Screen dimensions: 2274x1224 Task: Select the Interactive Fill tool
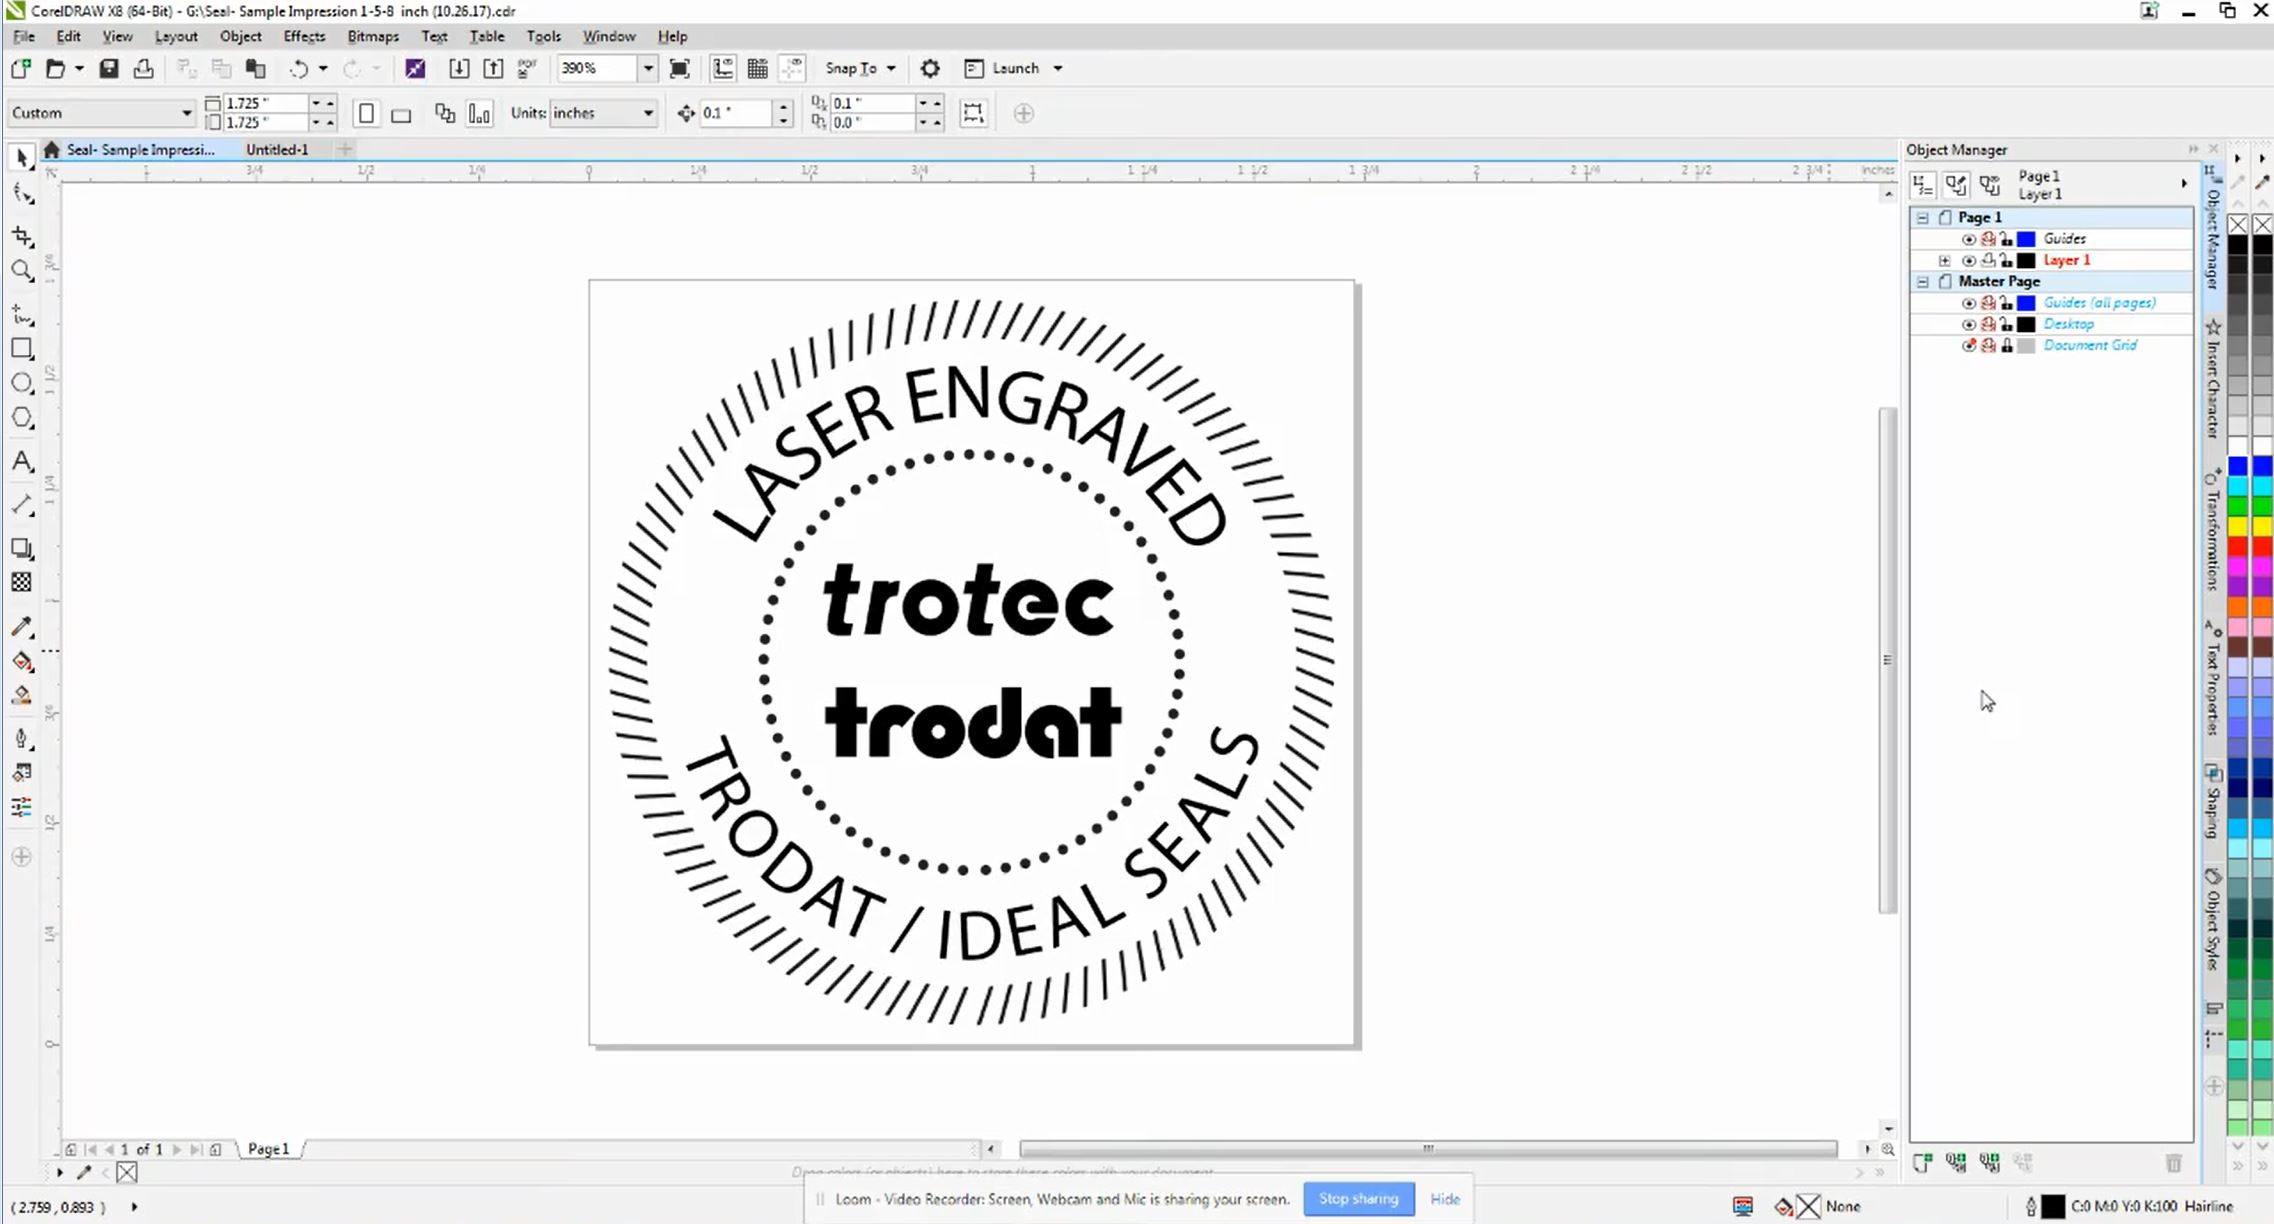[22, 661]
